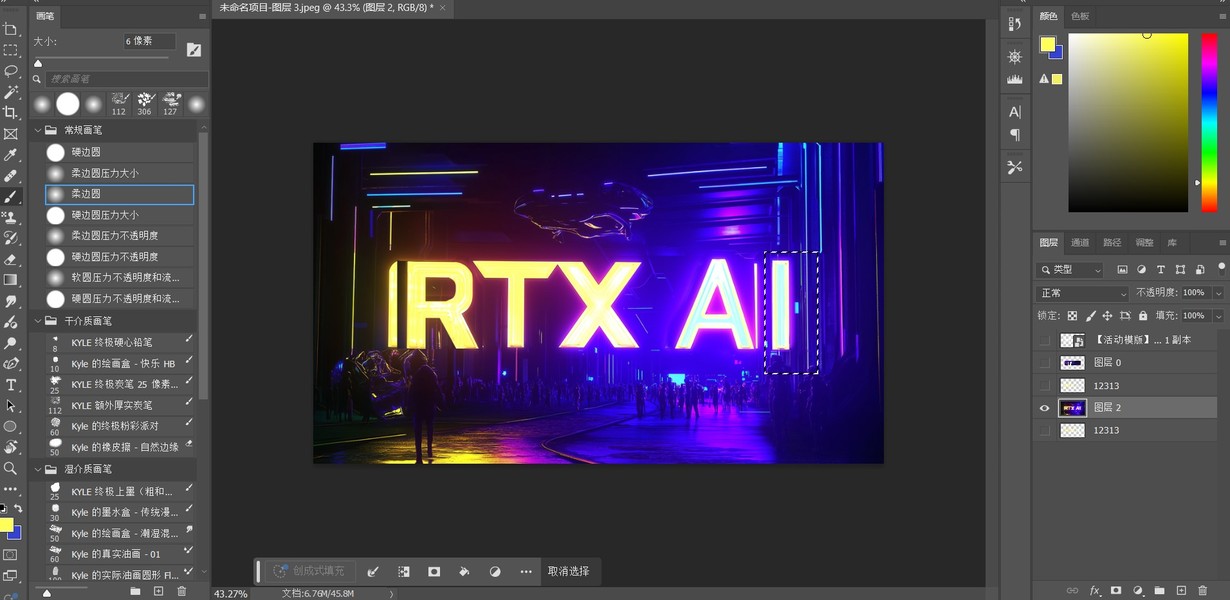The width and height of the screenshot is (1230, 600).
Task: Collapse the 常规画笔 brush folder
Action: (x=38, y=130)
